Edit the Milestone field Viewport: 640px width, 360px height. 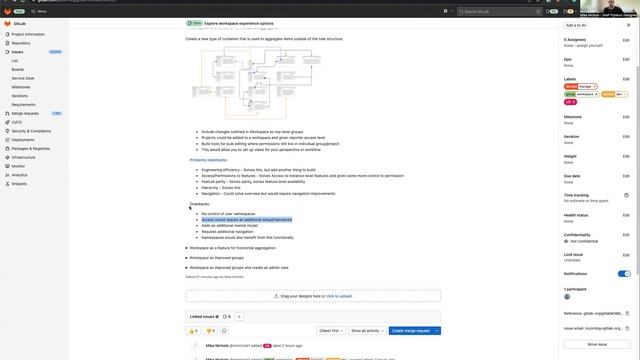point(626,117)
